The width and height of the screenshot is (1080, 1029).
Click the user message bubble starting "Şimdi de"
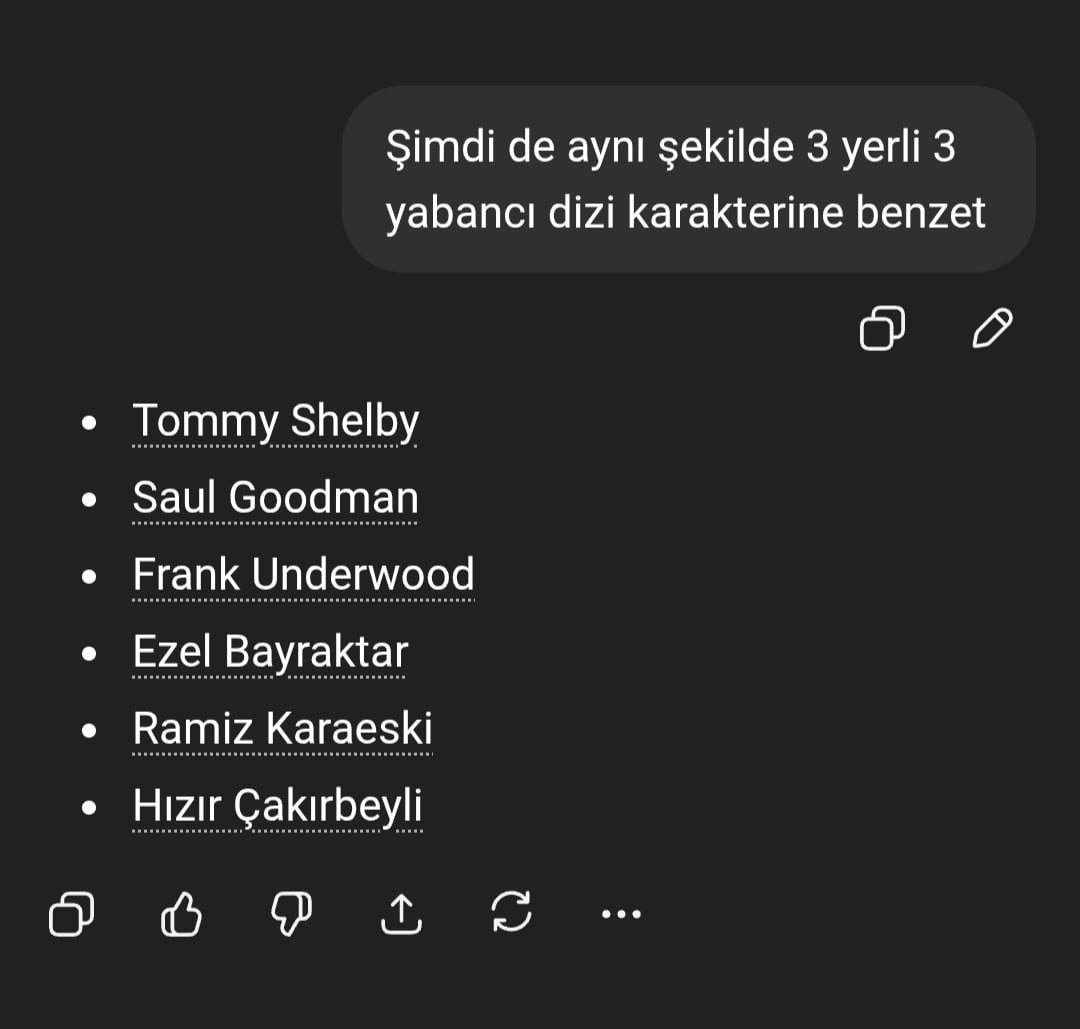click(688, 179)
